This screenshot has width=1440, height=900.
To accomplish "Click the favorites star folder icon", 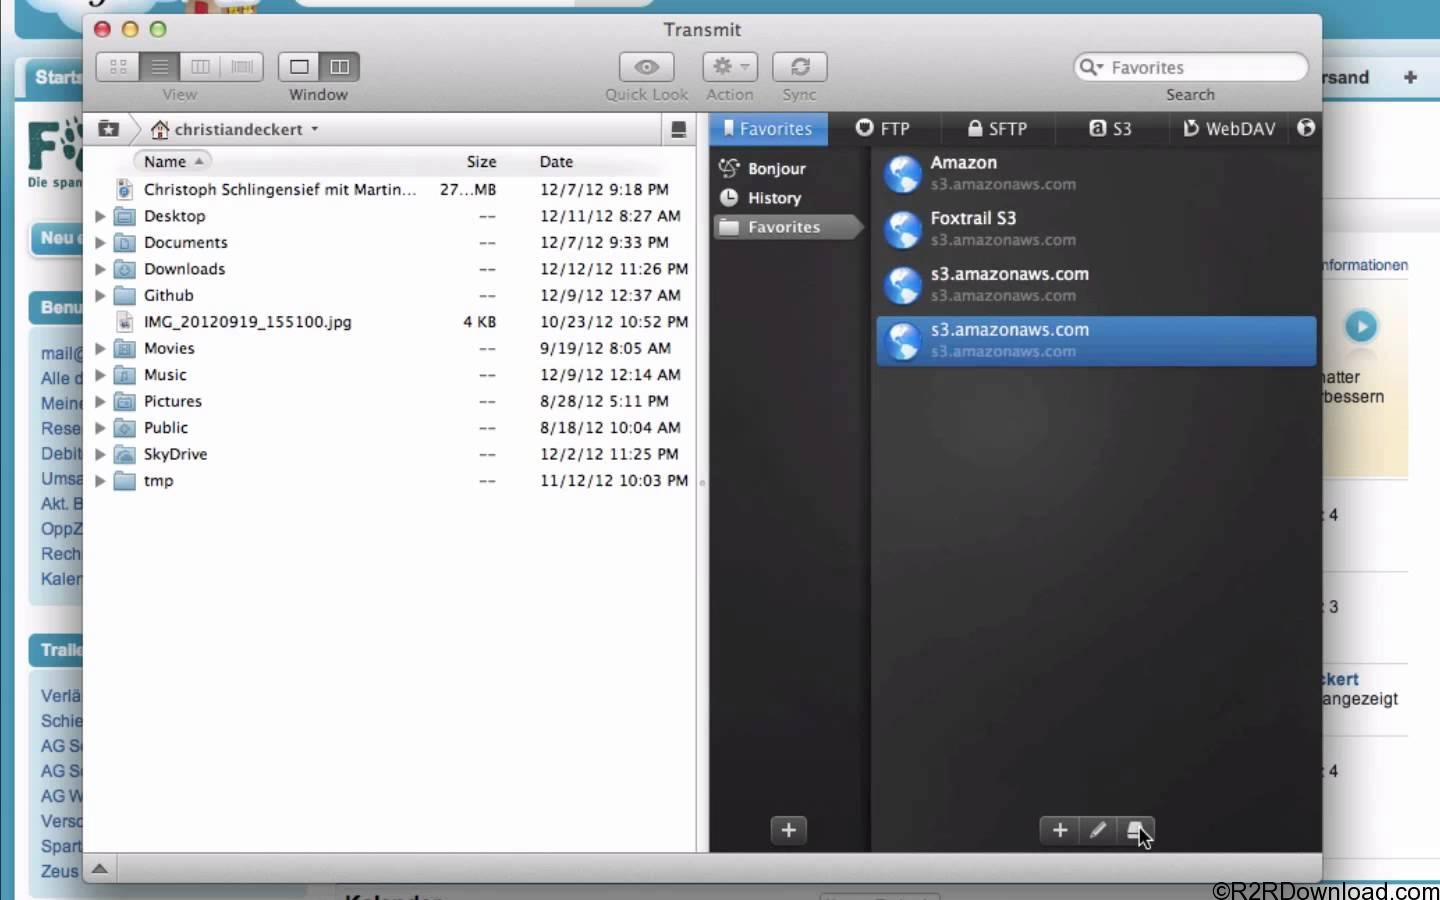I will point(108,129).
